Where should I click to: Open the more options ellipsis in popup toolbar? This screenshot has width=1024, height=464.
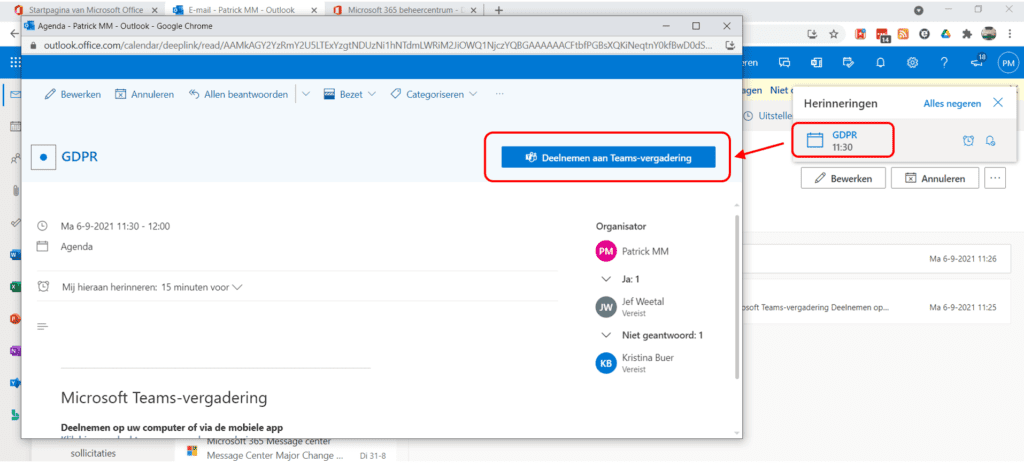500,94
